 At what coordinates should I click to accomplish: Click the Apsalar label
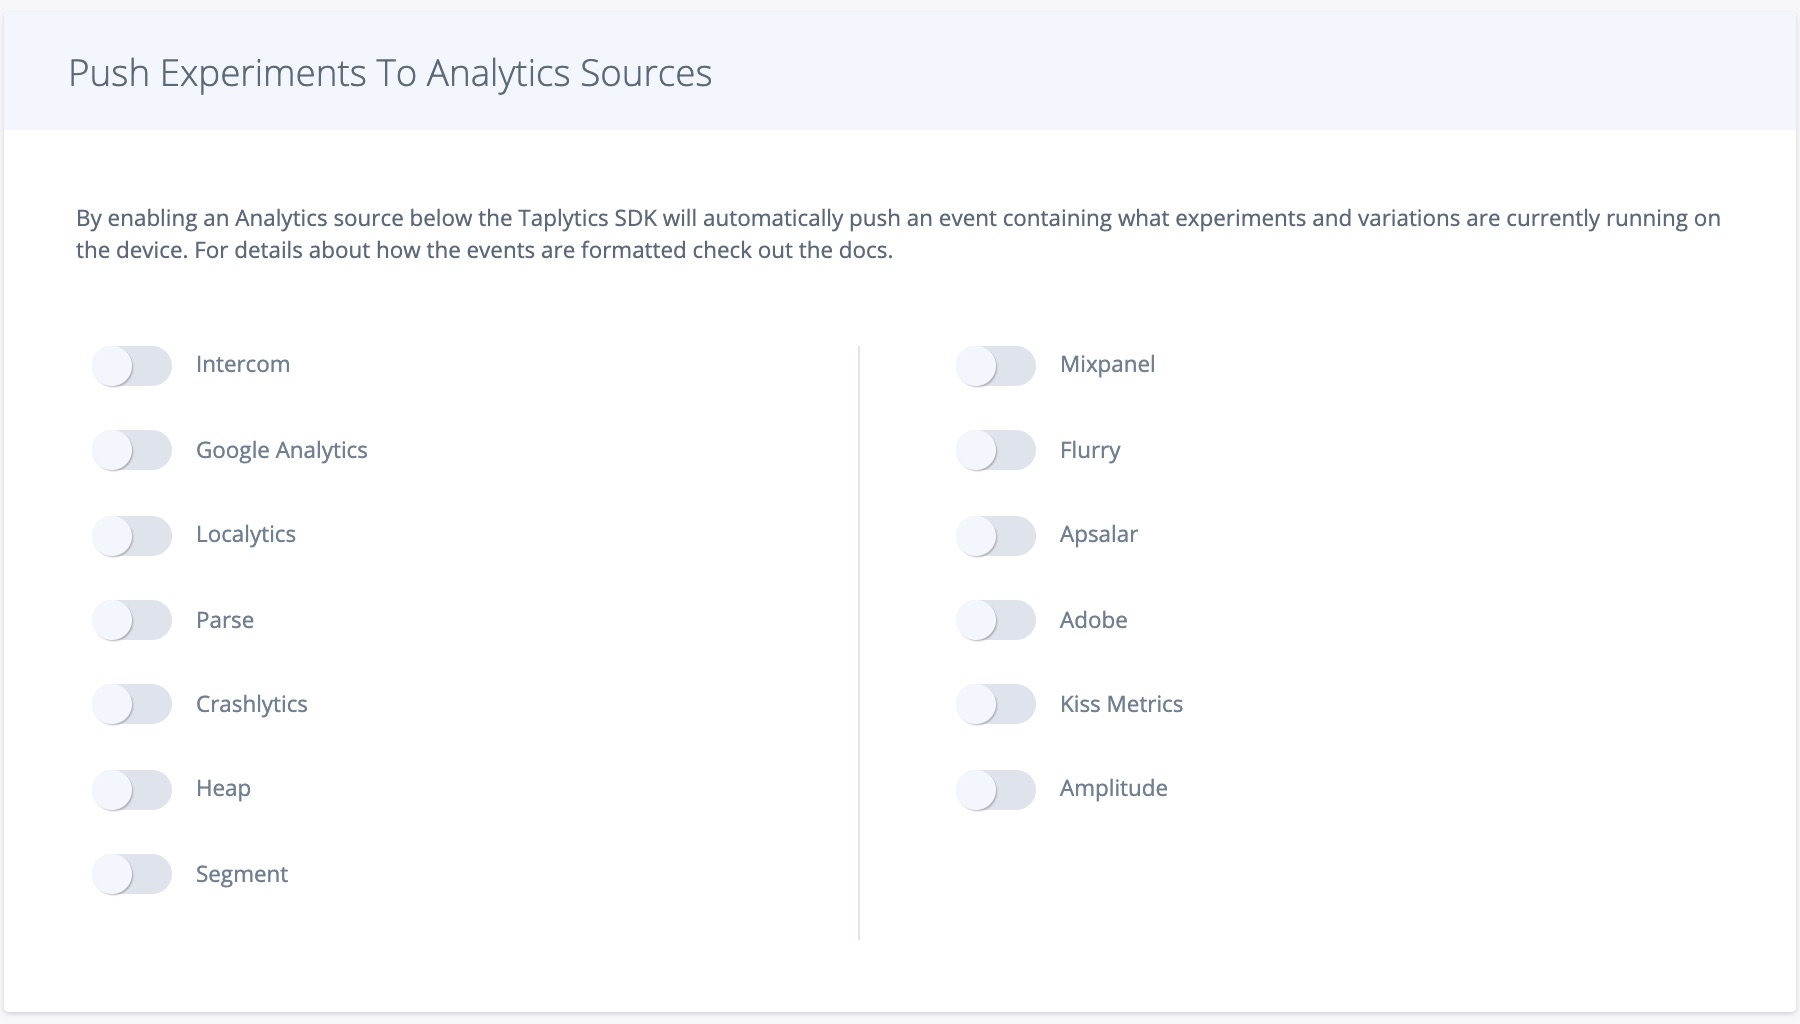[1099, 534]
